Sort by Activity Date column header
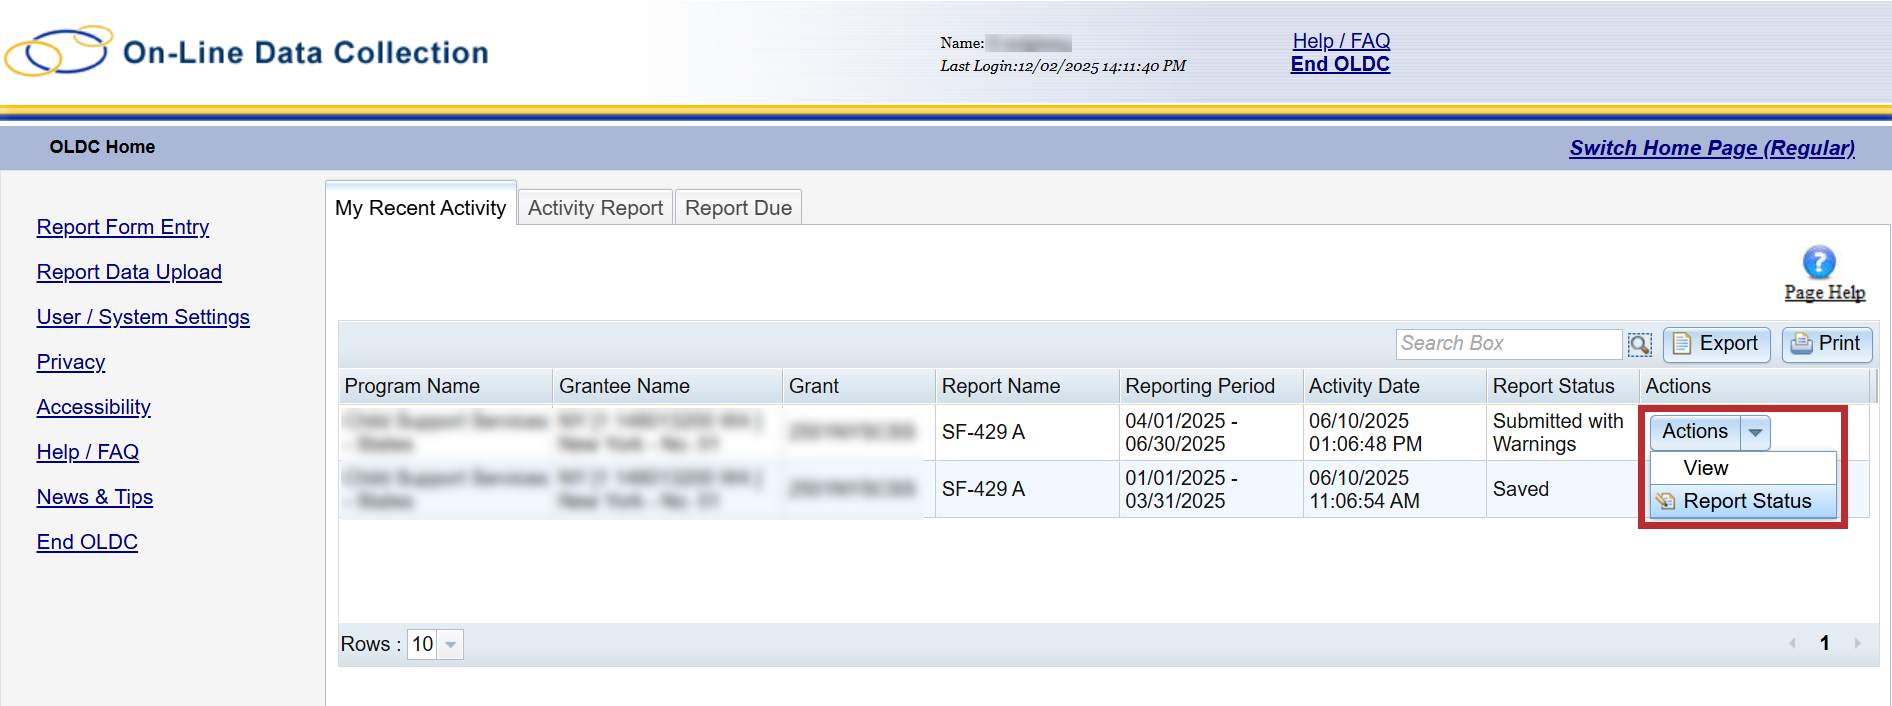 [x=1364, y=386]
